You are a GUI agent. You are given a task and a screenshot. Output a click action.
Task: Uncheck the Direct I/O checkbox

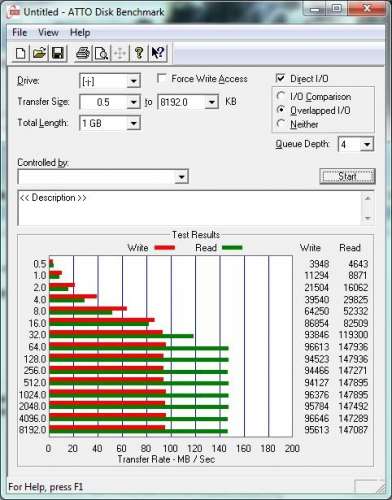point(281,78)
